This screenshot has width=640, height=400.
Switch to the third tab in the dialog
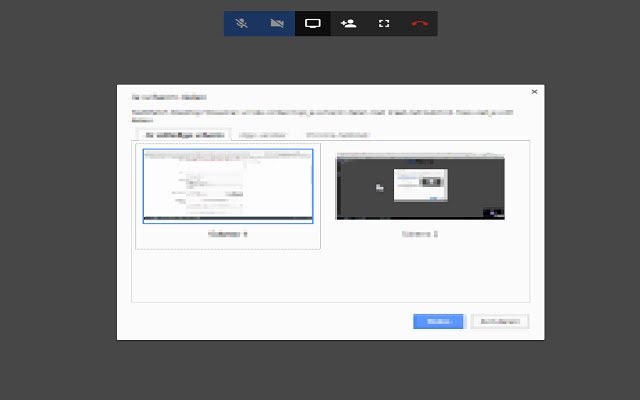pos(338,135)
